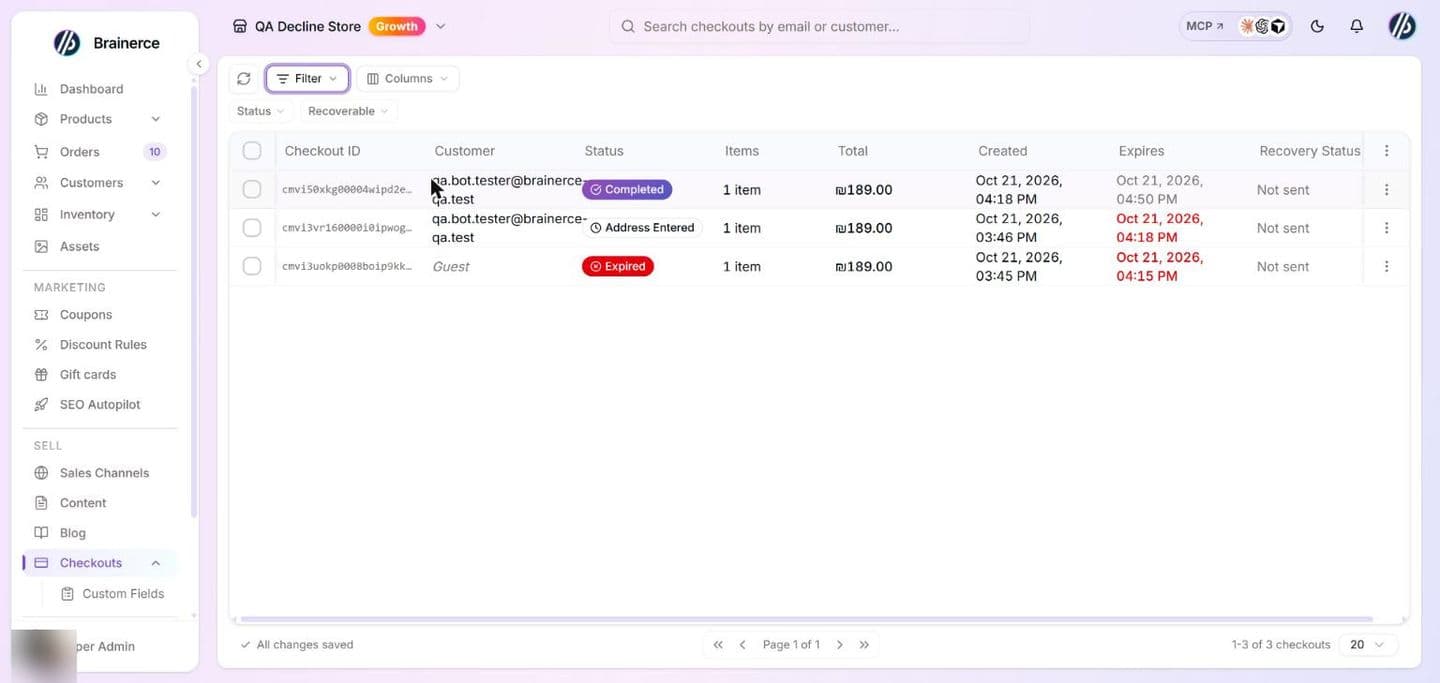This screenshot has width=1440, height=683.
Task: Focus the search checkouts input field
Action: [819, 26]
